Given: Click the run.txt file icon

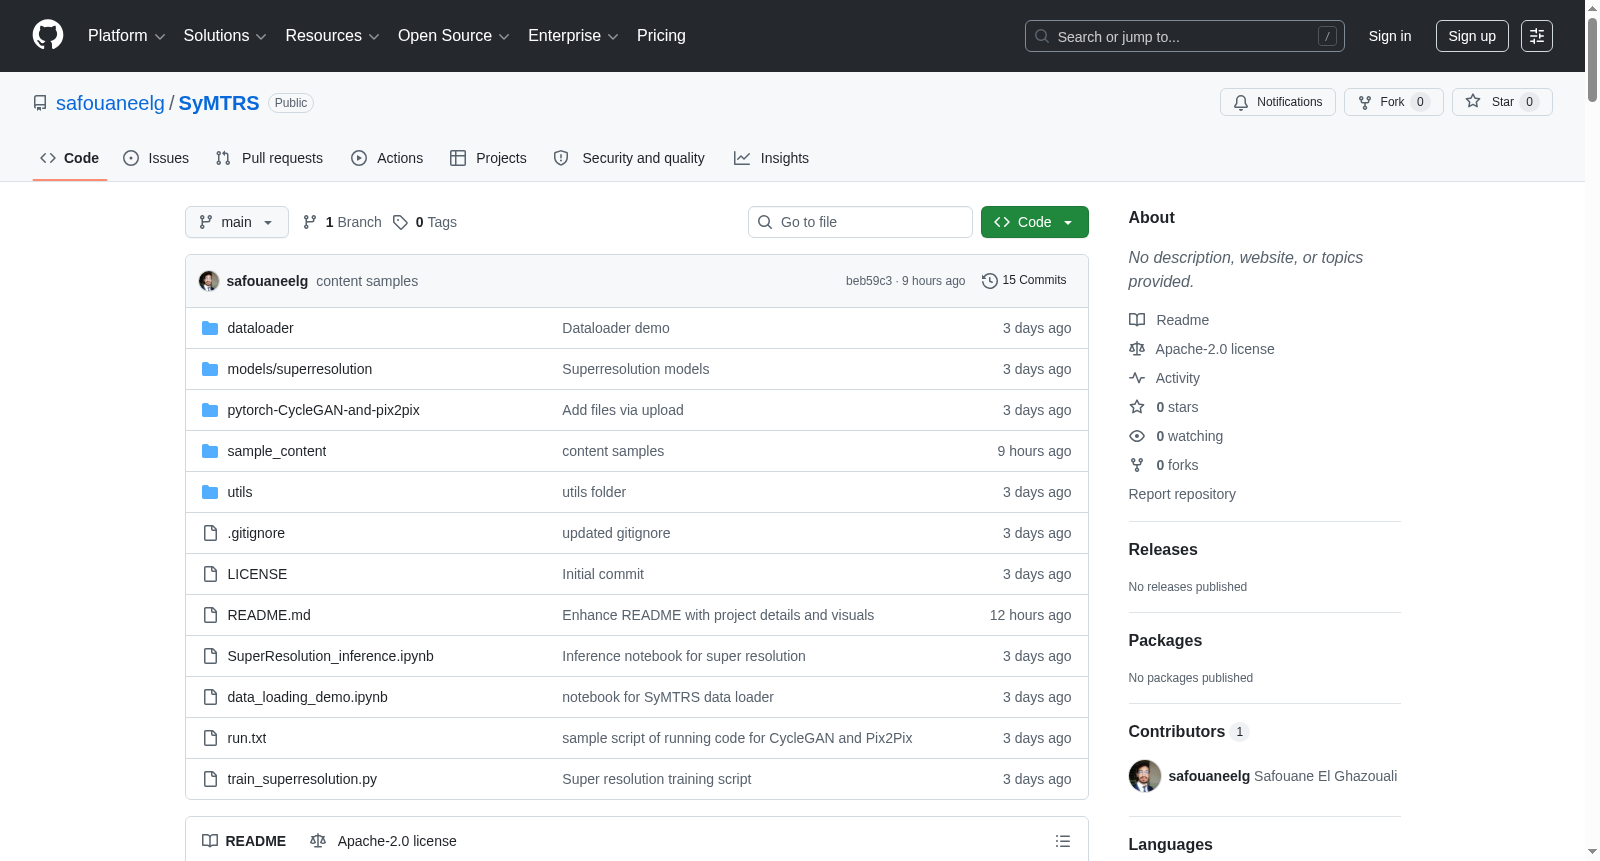Looking at the screenshot, I should tap(210, 738).
